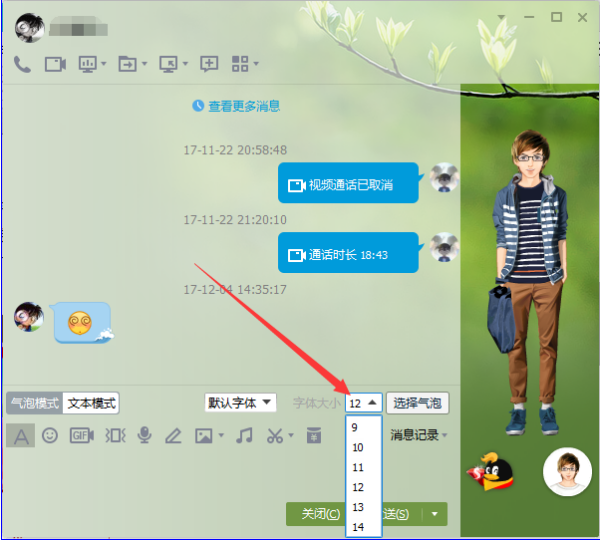The width and height of the screenshot is (600, 540).
Task: Click the round avatar portrait in side panel
Action: pos(567,471)
